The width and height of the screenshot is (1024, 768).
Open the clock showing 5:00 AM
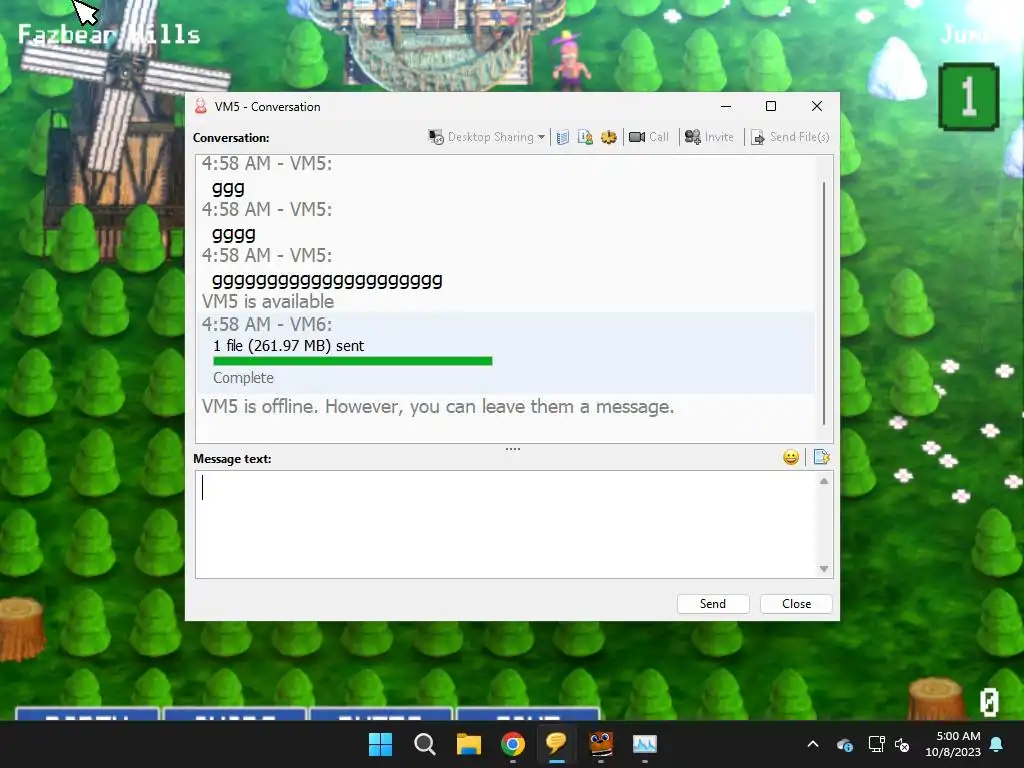point(953,744)
